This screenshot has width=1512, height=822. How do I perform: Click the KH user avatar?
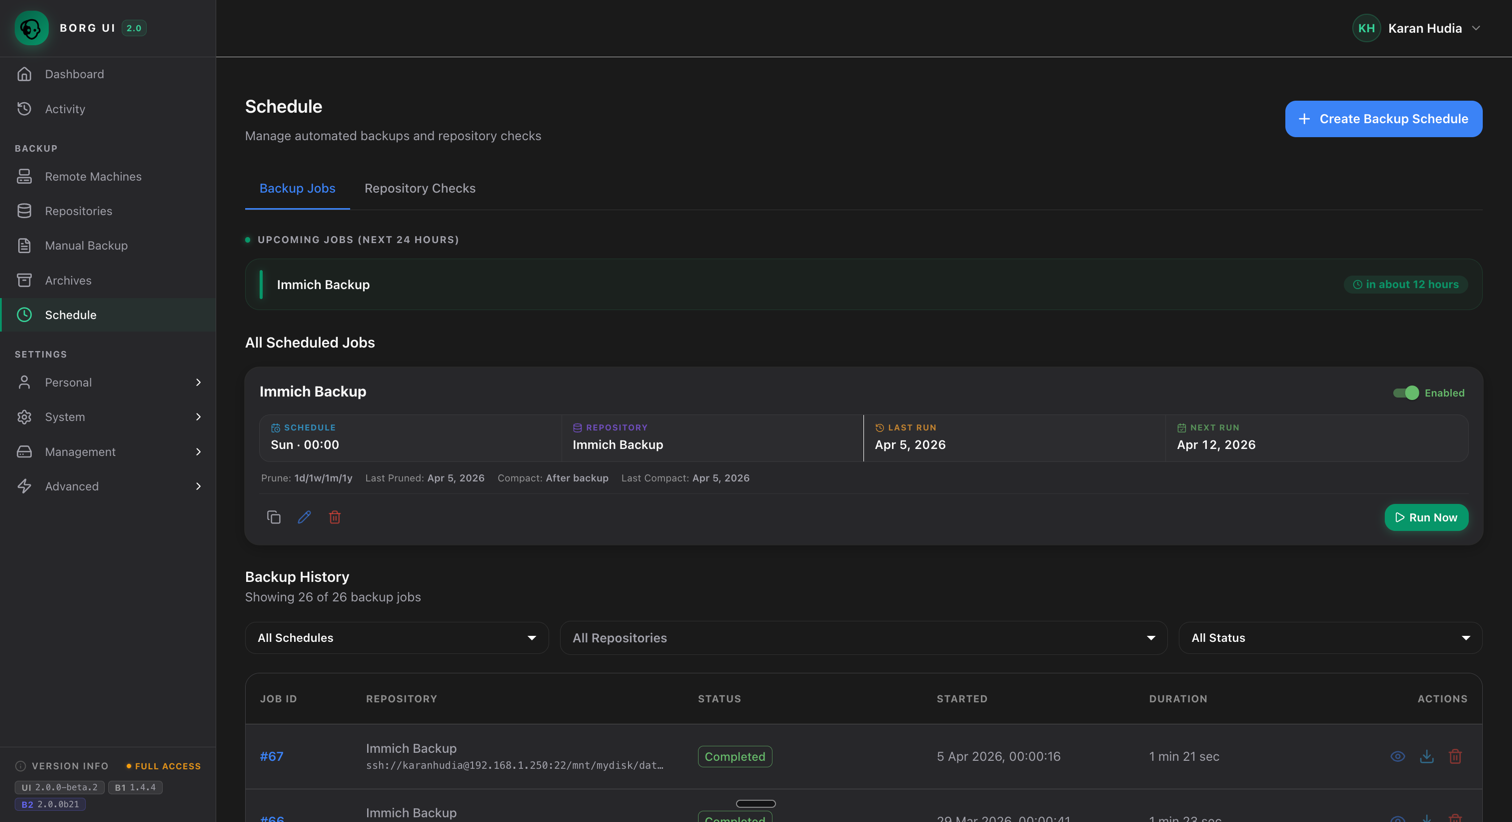click(x=1366, y=28)
